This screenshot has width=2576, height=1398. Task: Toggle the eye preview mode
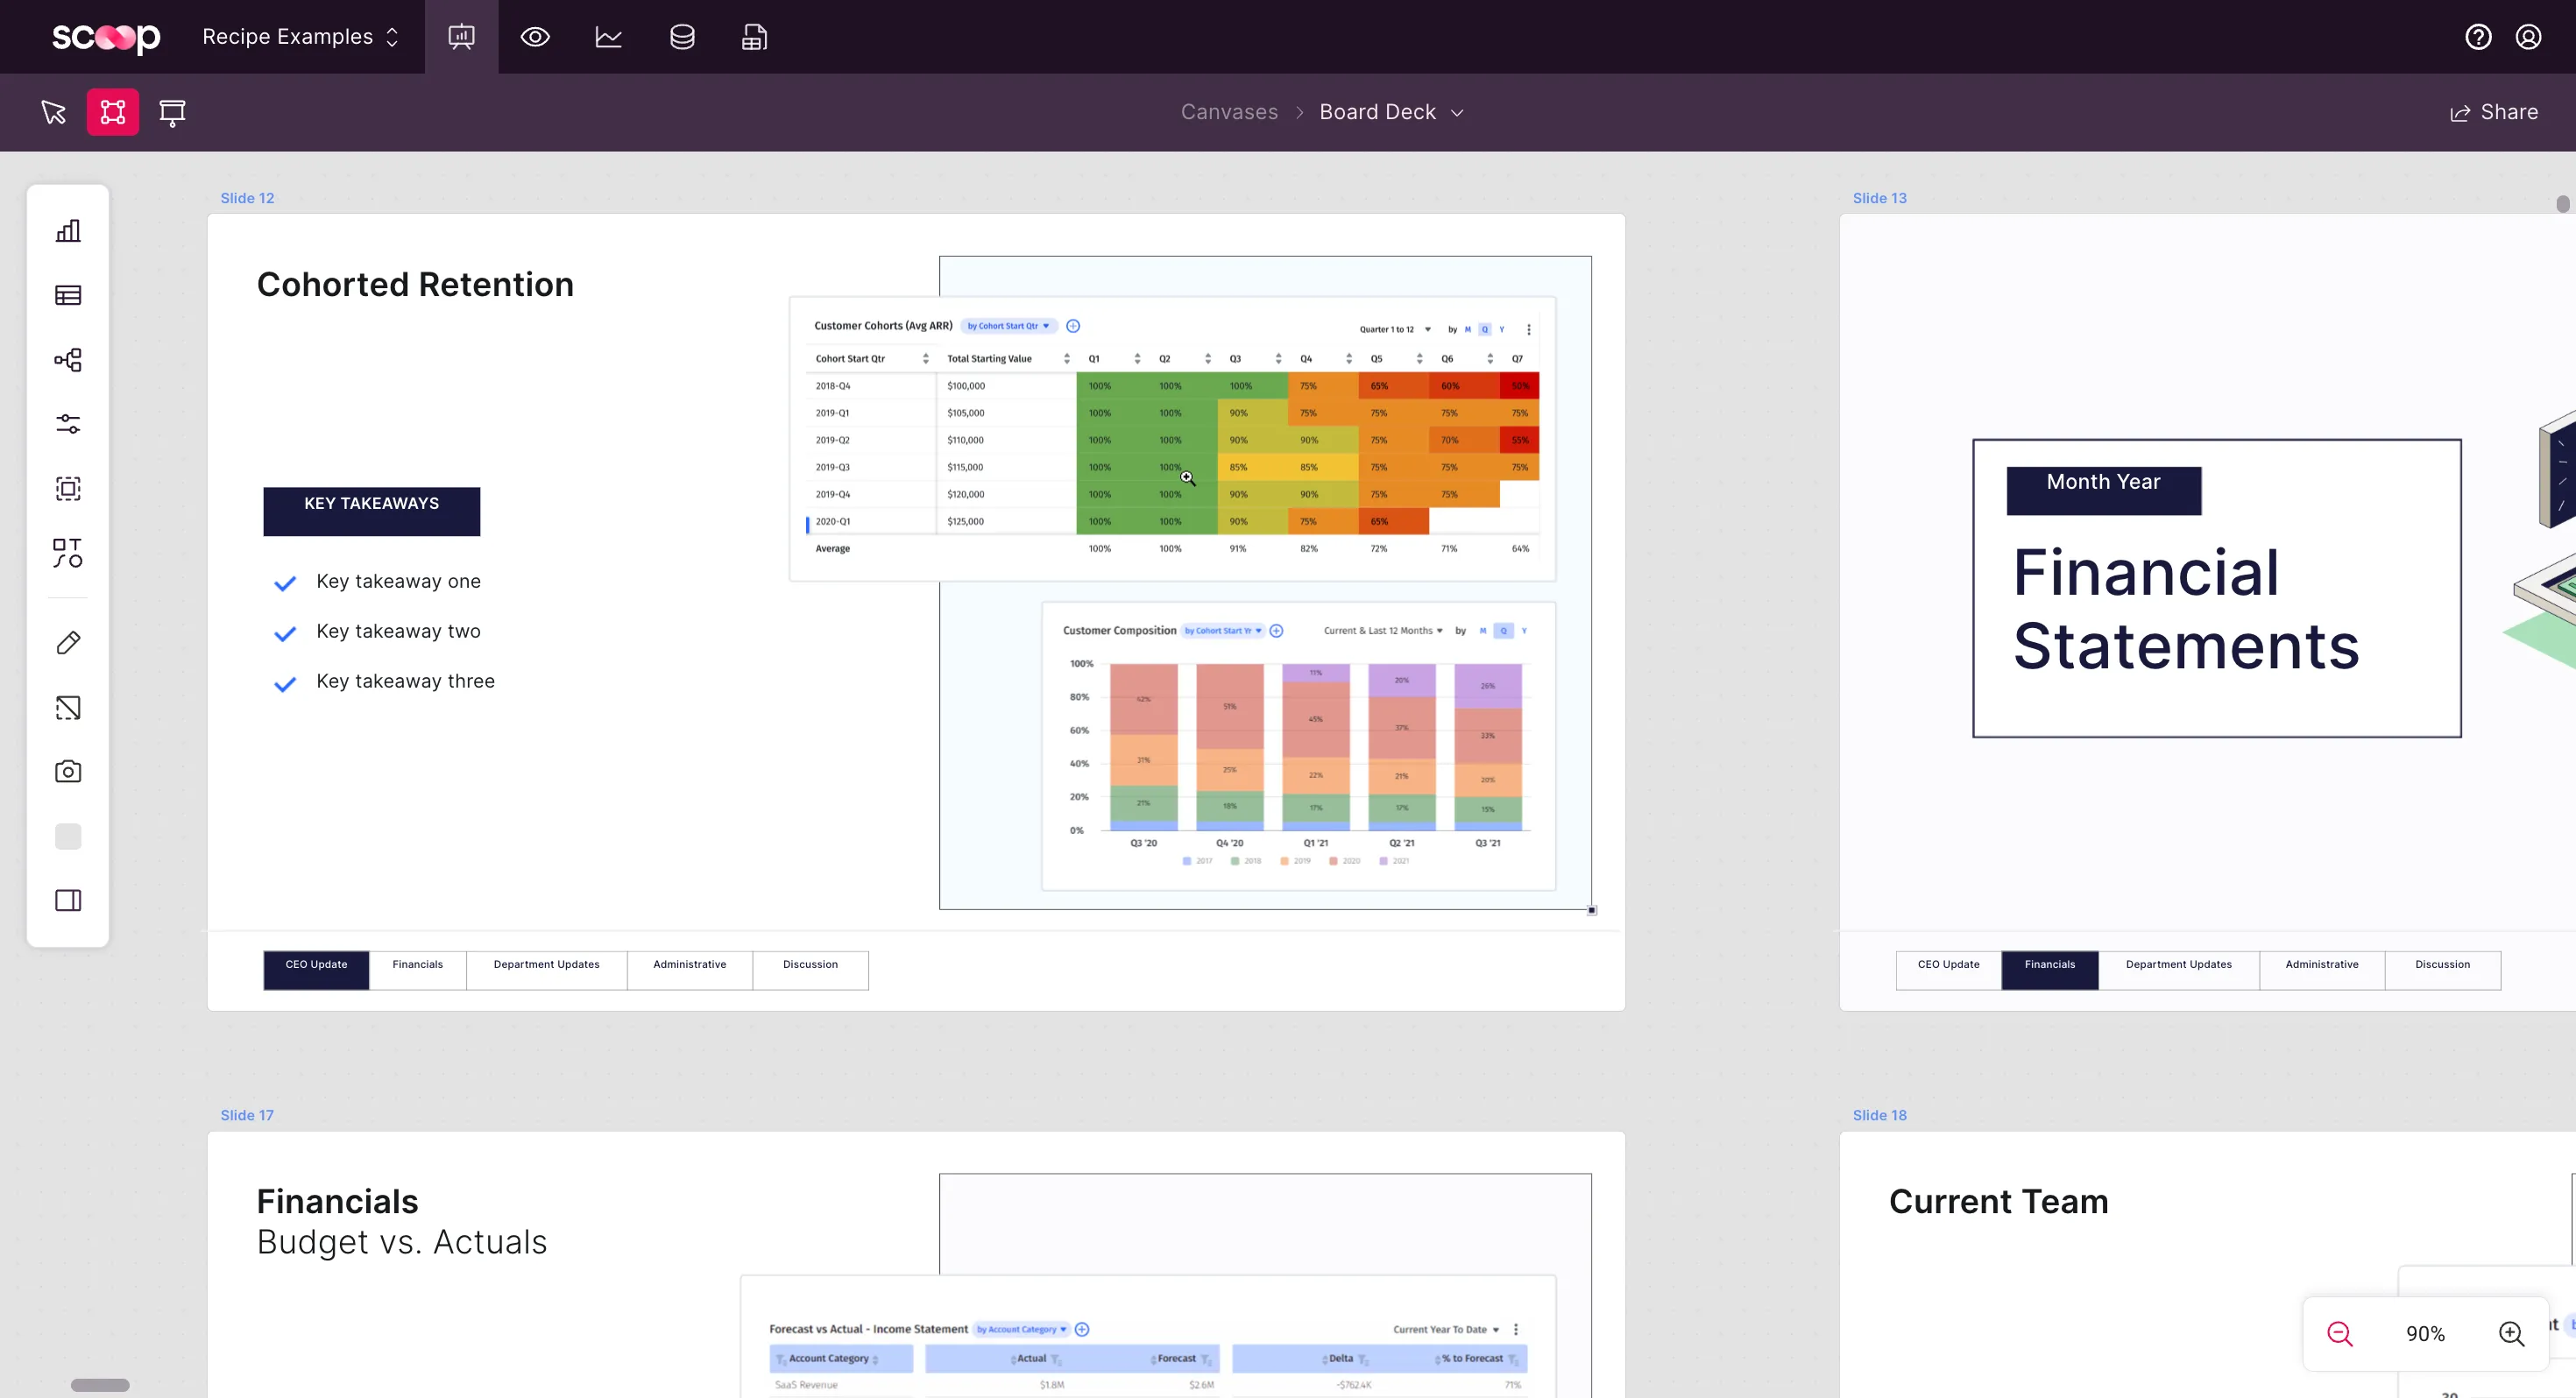pyautogui.click(x=535, y=37)
